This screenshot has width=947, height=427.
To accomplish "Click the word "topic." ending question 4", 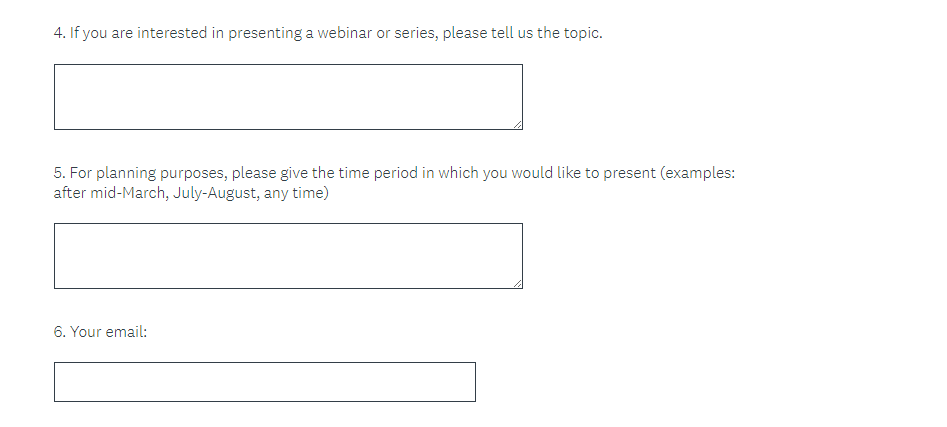I will (x=582, y=33).
